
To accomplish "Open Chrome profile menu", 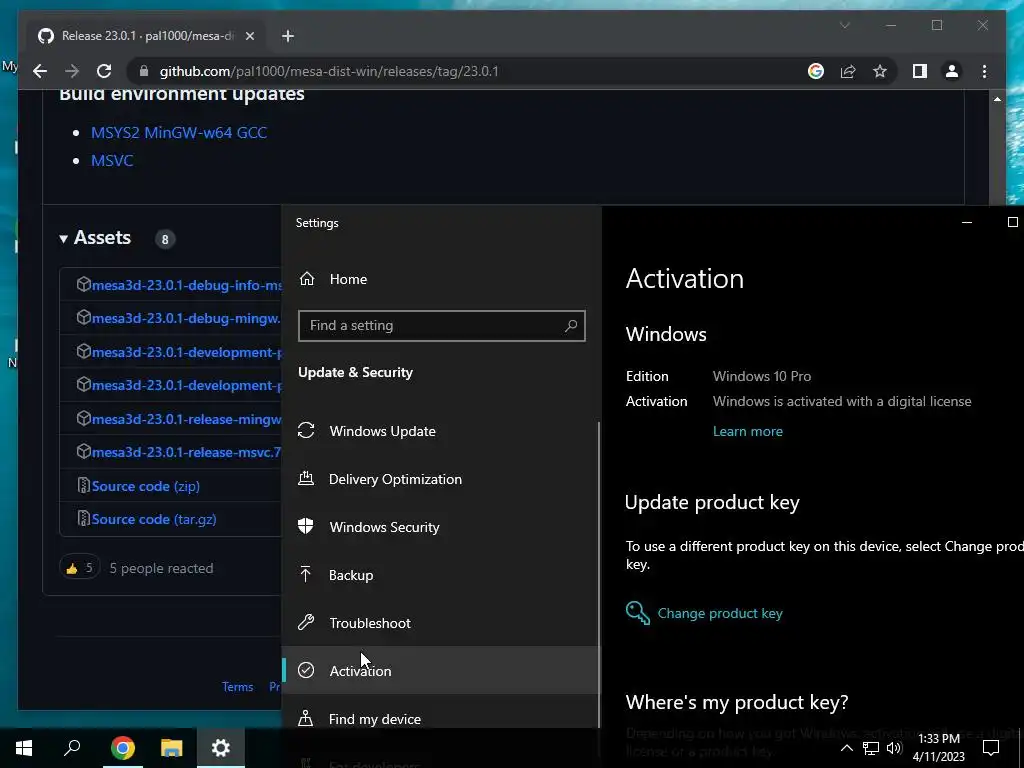I will 952,71.
